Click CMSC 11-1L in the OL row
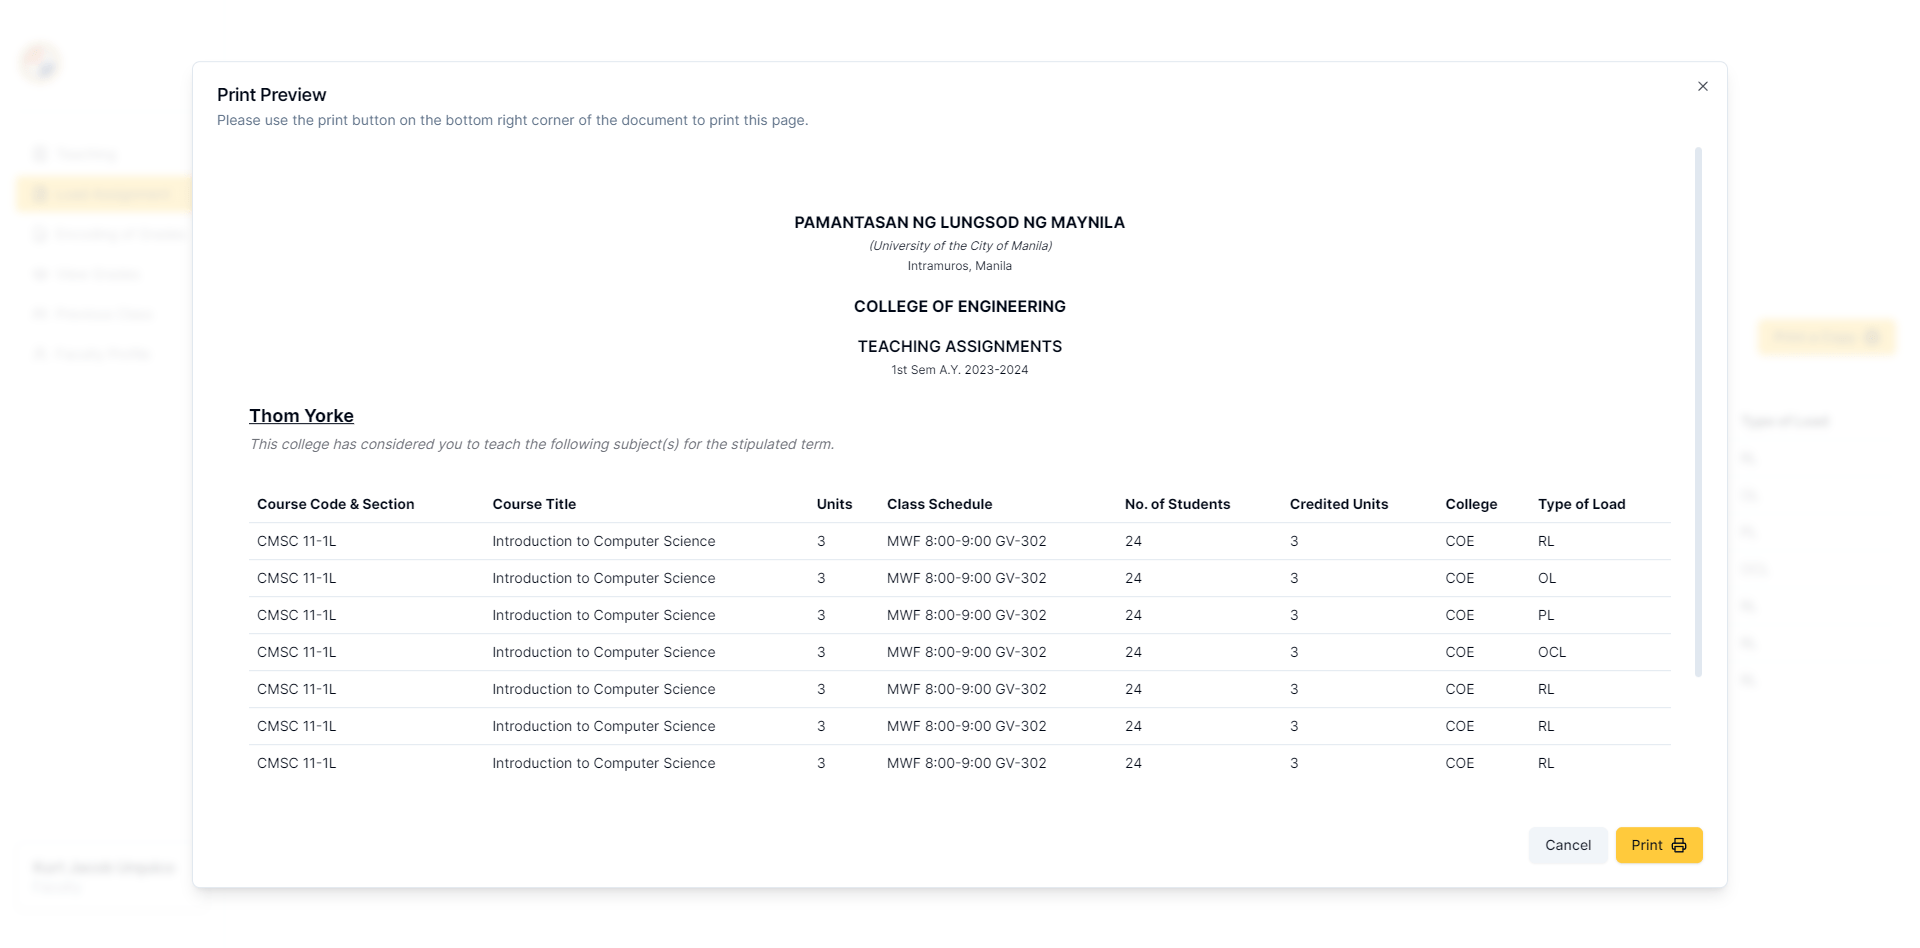 coord(297,578)
